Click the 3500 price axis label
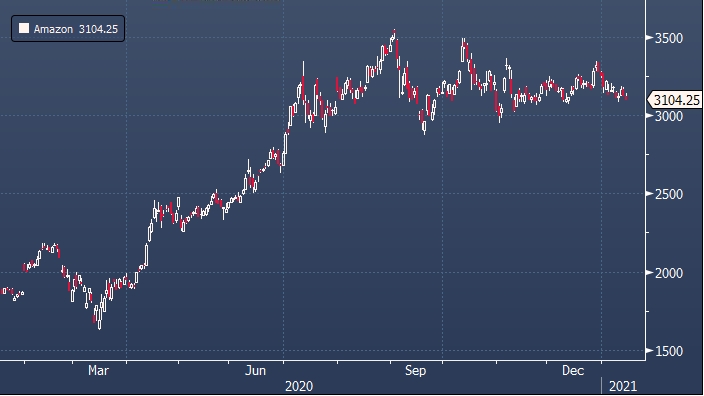Image resolution: width=704 pixels, height=396 pixels. [x=669, y=38]
